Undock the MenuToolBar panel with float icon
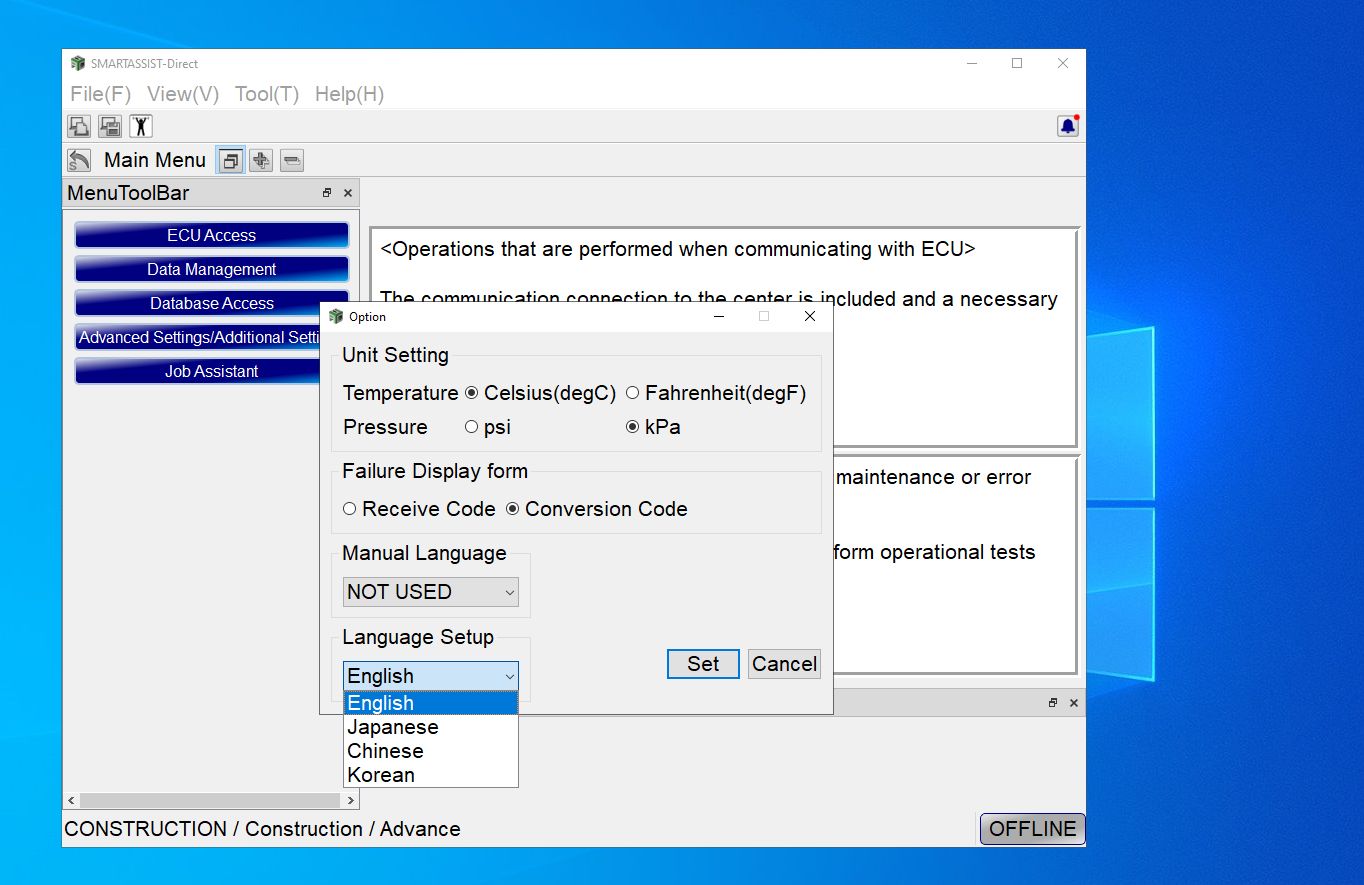This screenshot has height=885, width=1364. click(327, 193)
